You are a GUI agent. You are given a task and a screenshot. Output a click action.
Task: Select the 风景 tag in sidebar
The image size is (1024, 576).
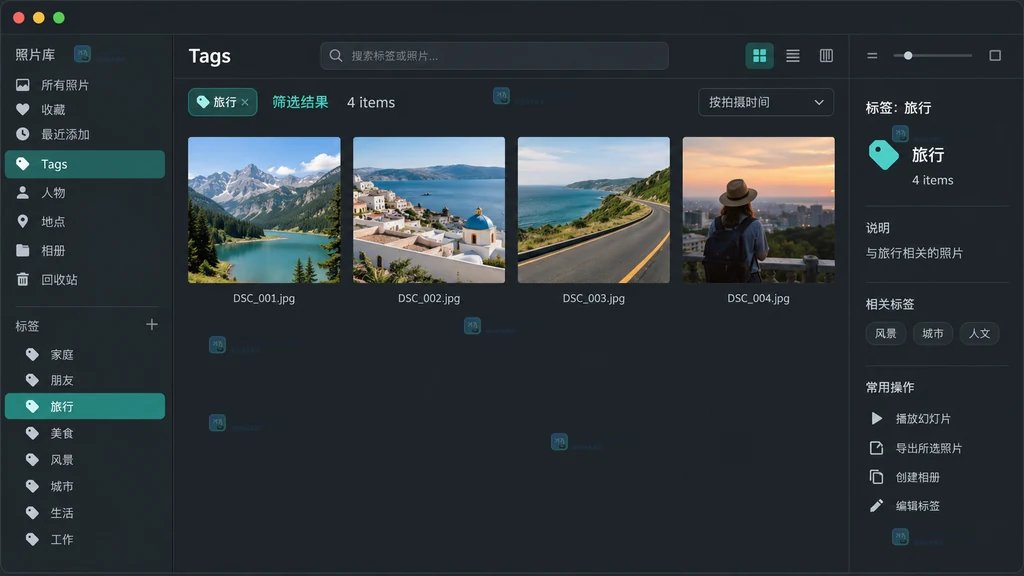click(x=85, y=460)
